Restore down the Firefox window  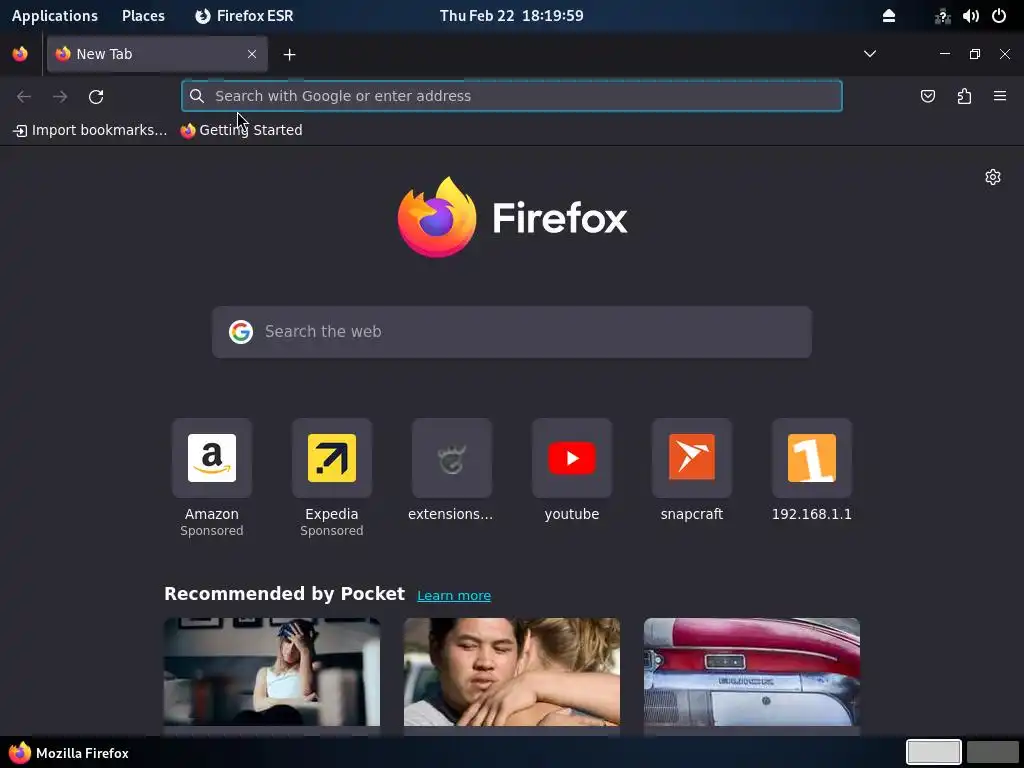pyautogui.click(x=974, y=54)
